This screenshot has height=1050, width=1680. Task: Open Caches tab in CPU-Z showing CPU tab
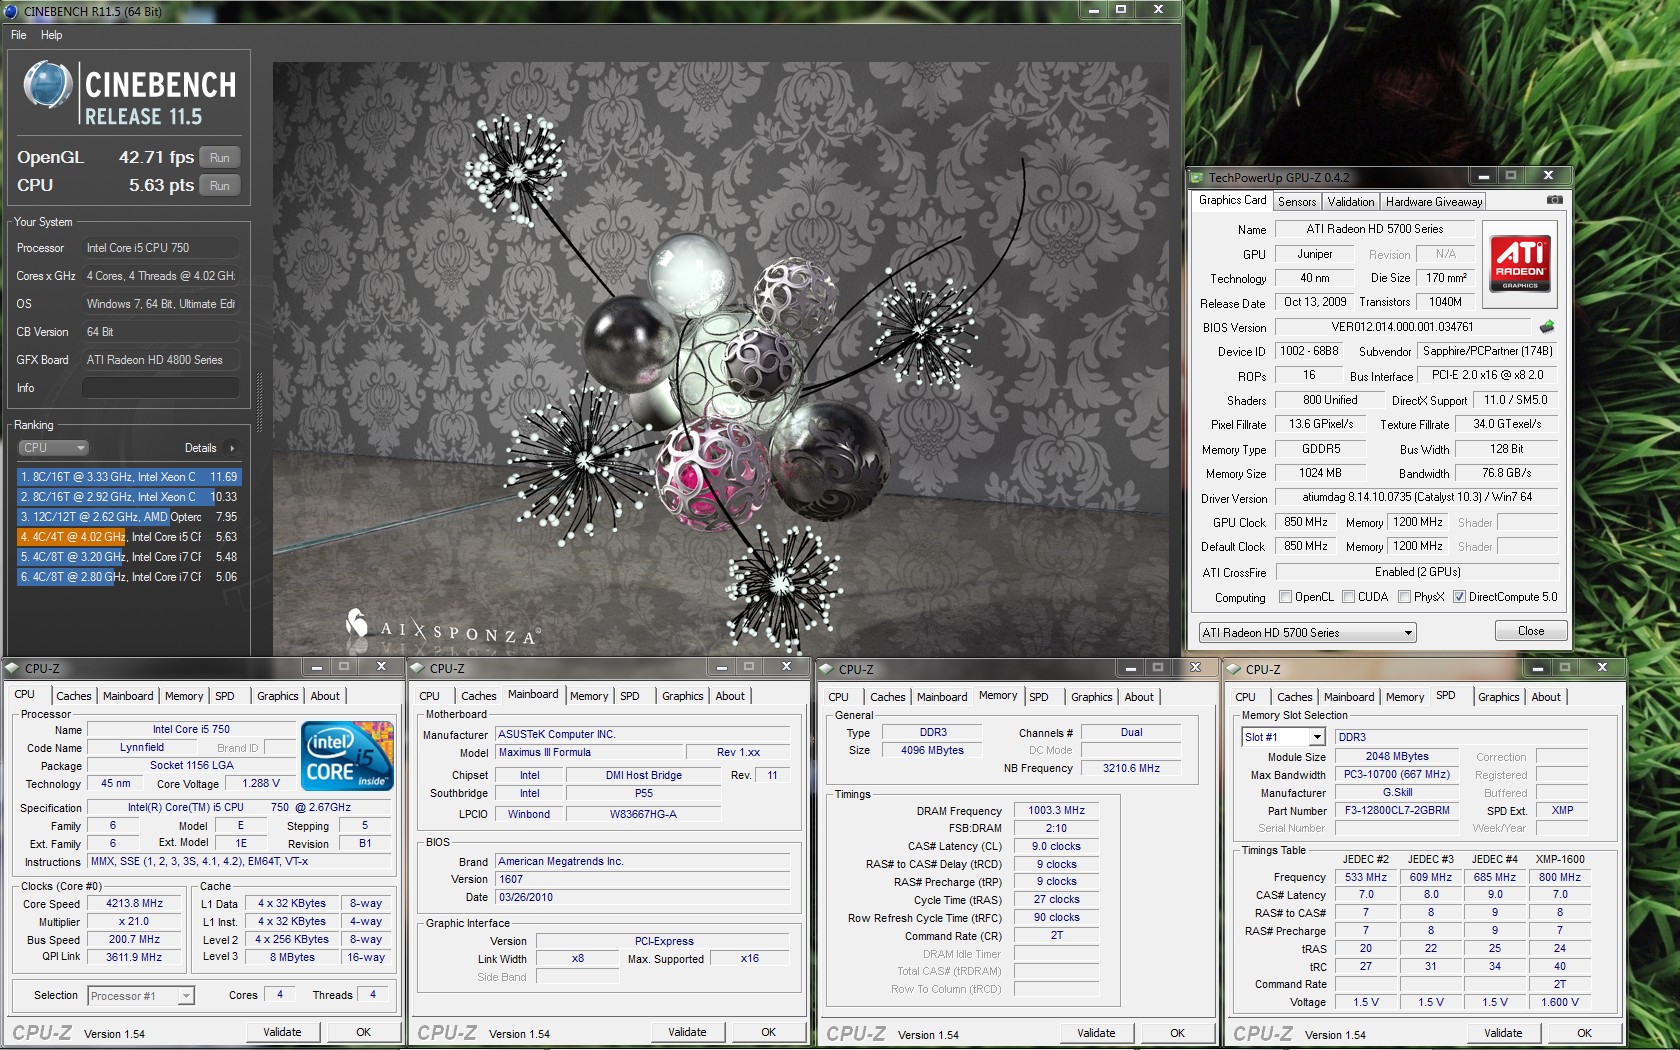[x=74, y=696]
